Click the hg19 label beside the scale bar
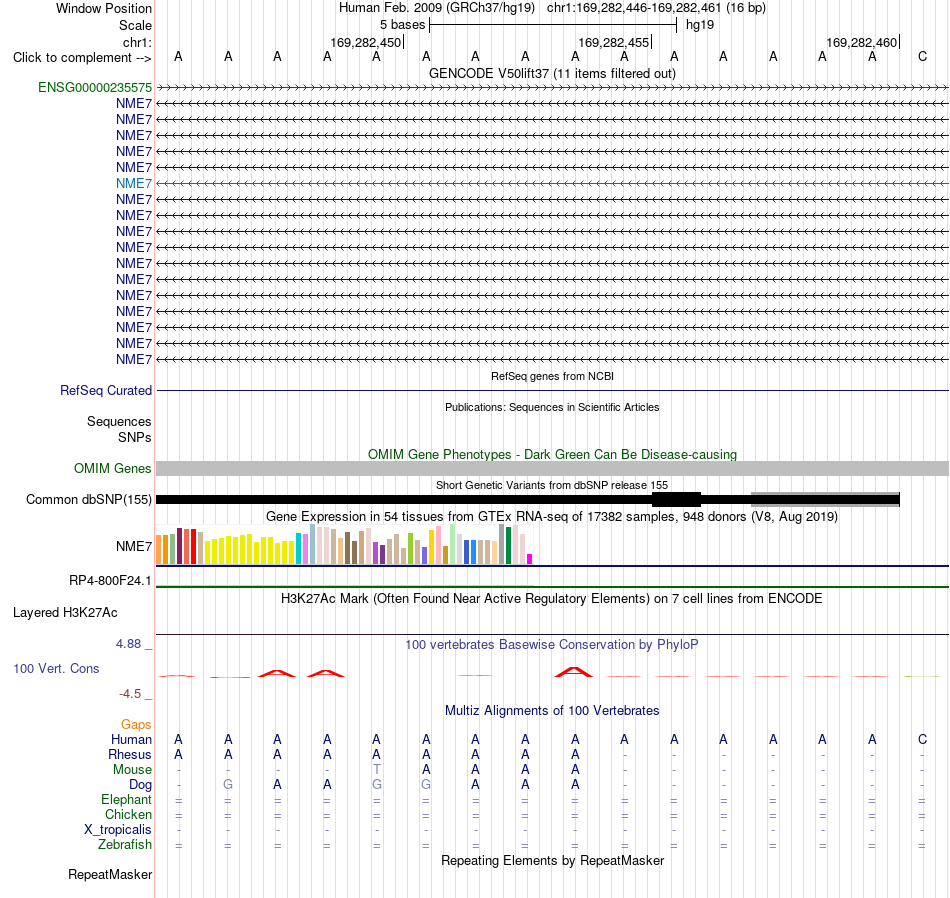 [x=700, y=25]
